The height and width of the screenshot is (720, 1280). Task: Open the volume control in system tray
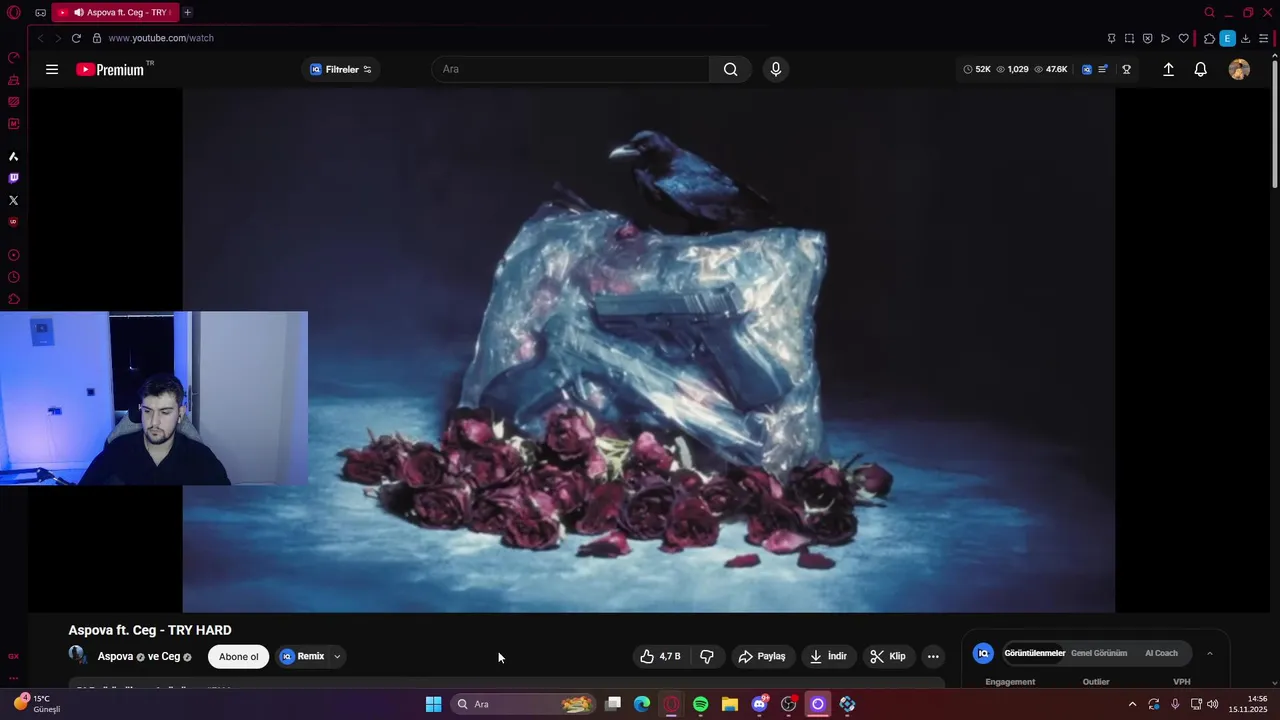pos(1213,704)
